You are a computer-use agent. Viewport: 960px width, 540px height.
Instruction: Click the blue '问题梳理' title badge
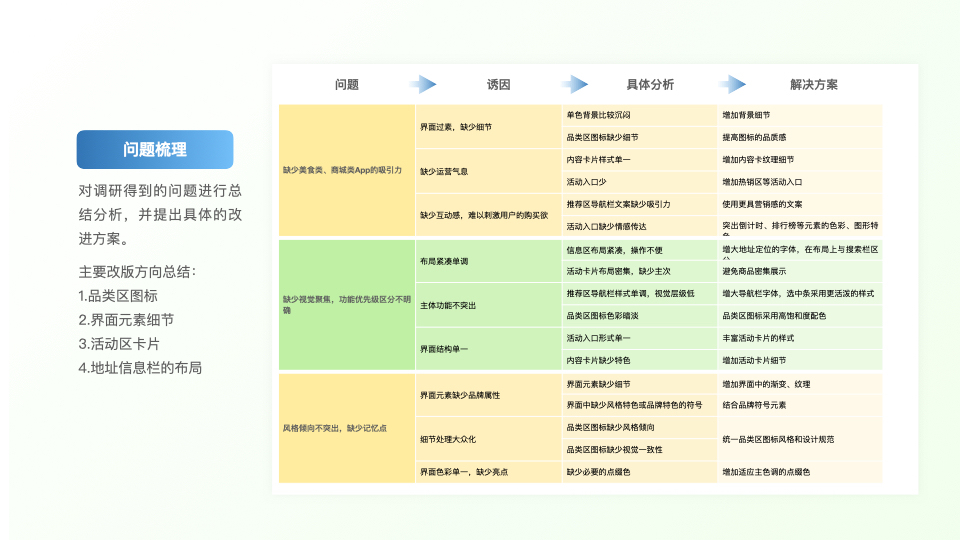(155, 149)
